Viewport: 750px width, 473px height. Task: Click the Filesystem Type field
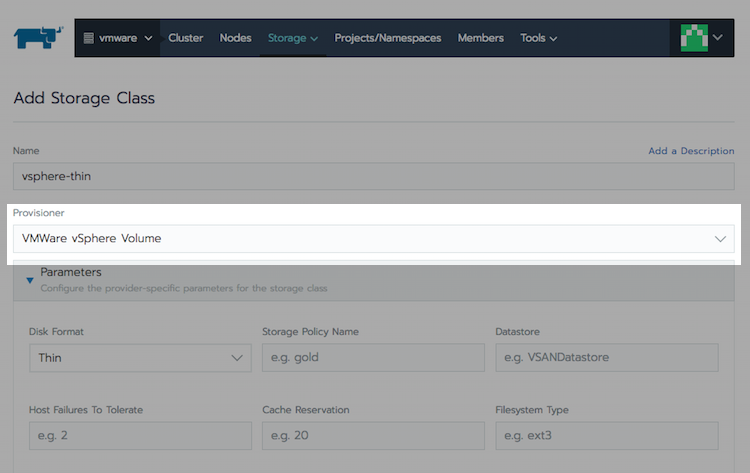tap(606, 436)
